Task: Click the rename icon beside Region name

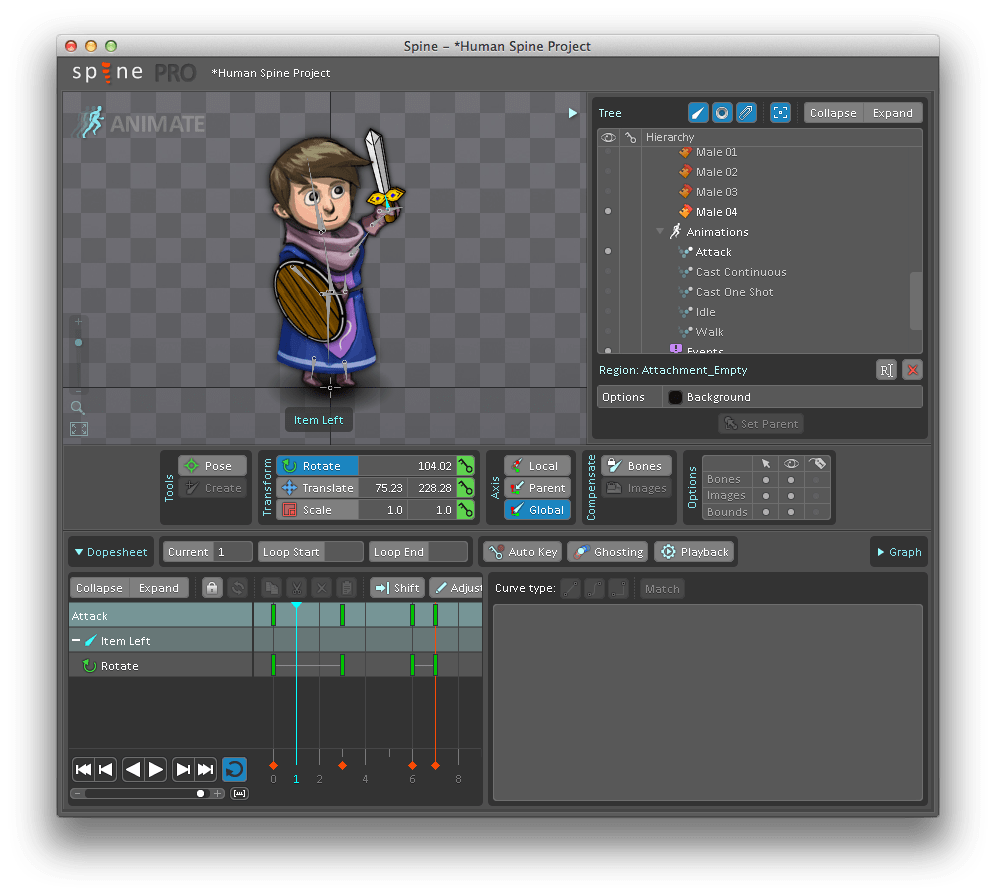Action: point(886,370)
